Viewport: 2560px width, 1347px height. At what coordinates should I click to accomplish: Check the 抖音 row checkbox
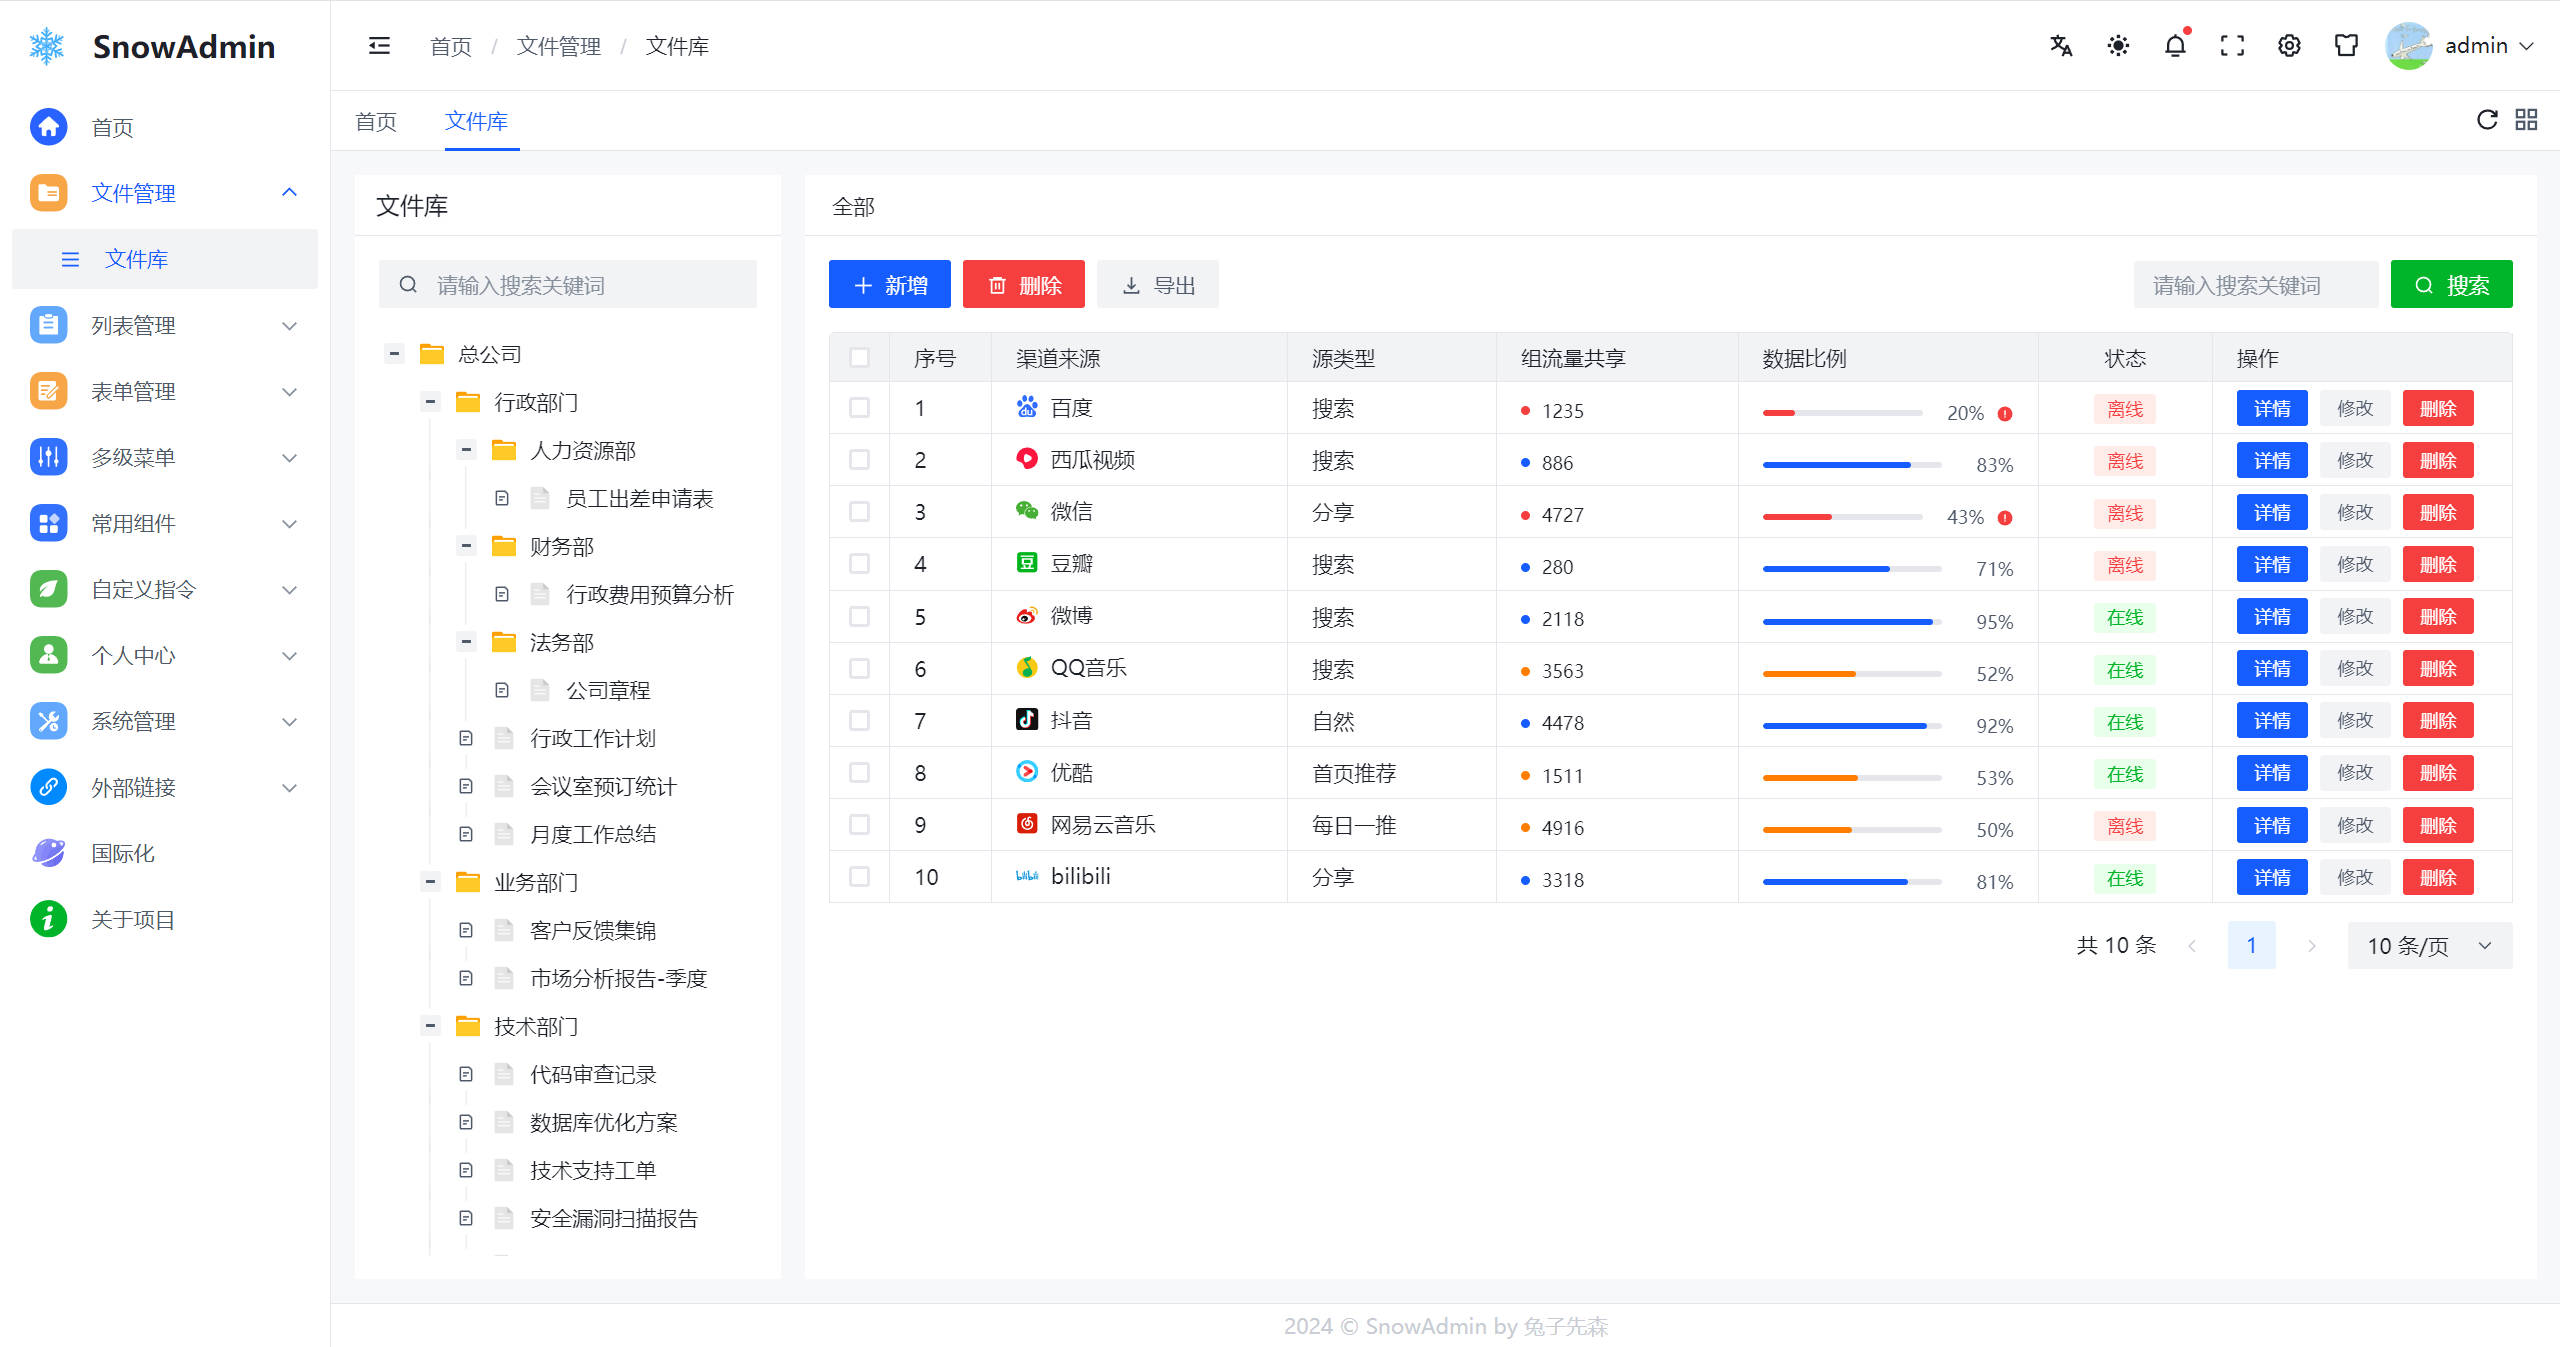click(x=859, y=720)
